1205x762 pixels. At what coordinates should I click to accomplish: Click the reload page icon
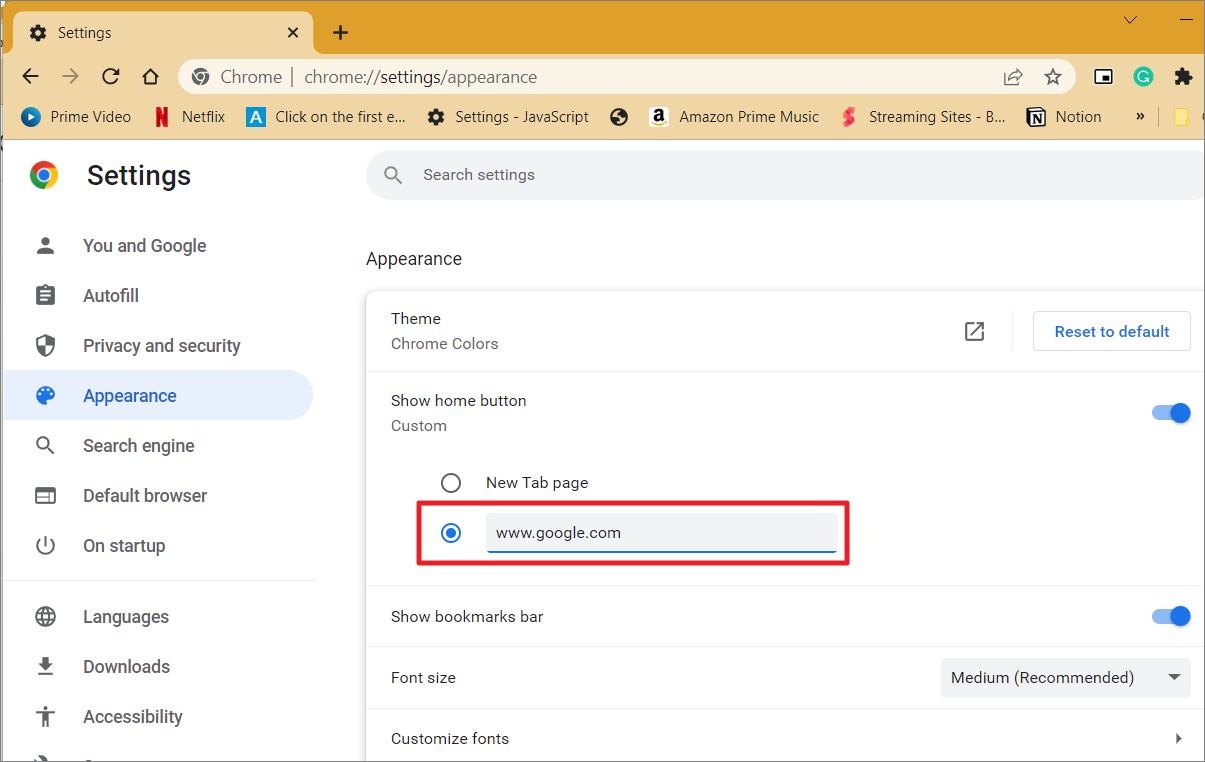110,76
